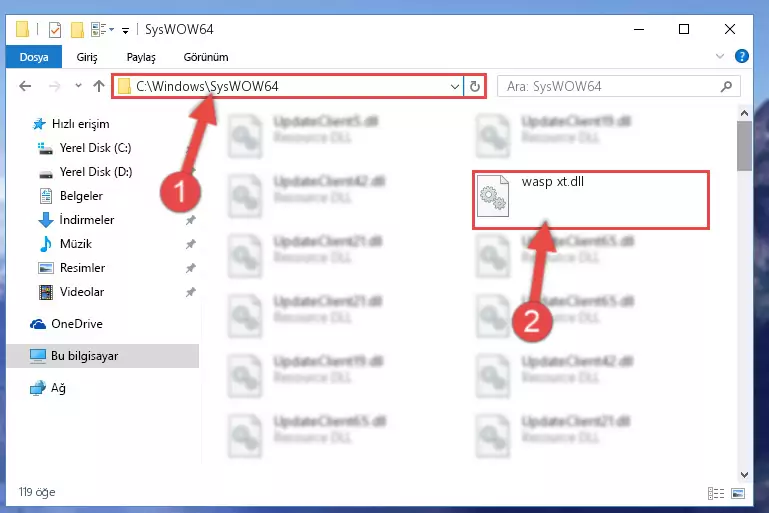Open the Müzik folder
The height and width of the screenshot is (513, 769).
click(x=65, y=244)
